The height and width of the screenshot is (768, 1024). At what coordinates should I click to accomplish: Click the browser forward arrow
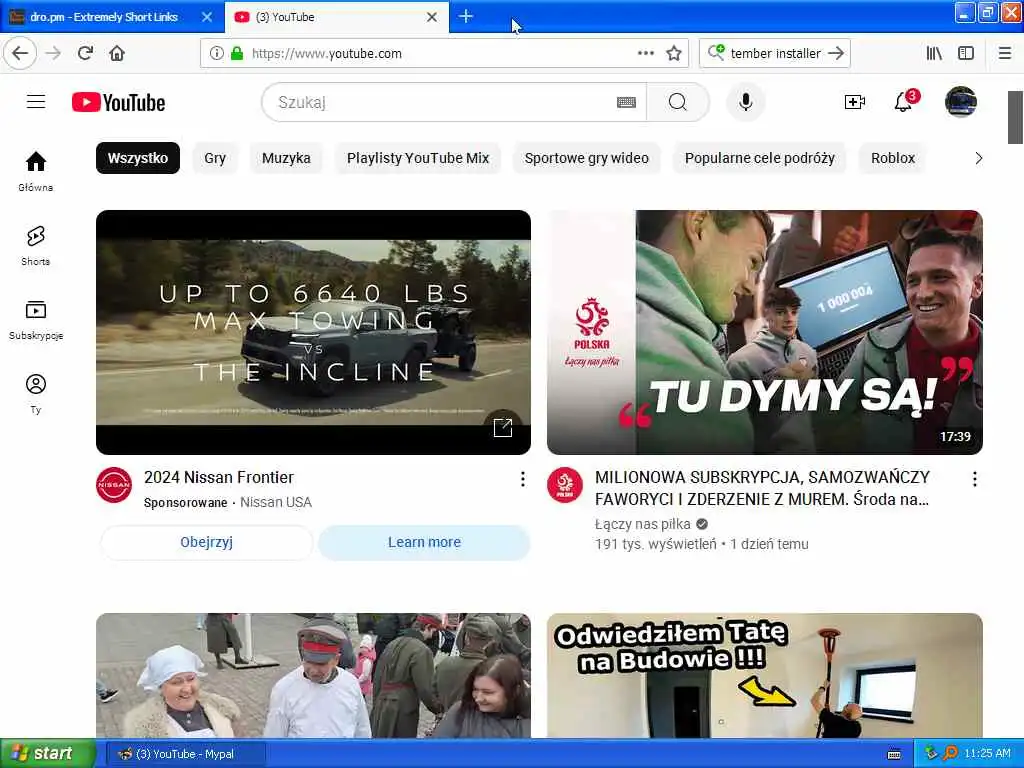coord(54,53)
